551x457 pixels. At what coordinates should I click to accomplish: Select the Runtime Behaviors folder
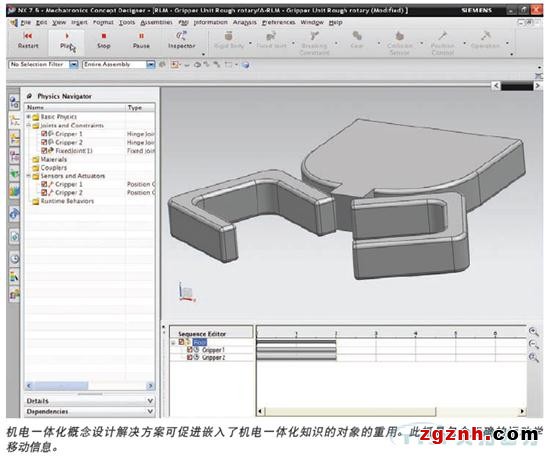pos(63,201)
